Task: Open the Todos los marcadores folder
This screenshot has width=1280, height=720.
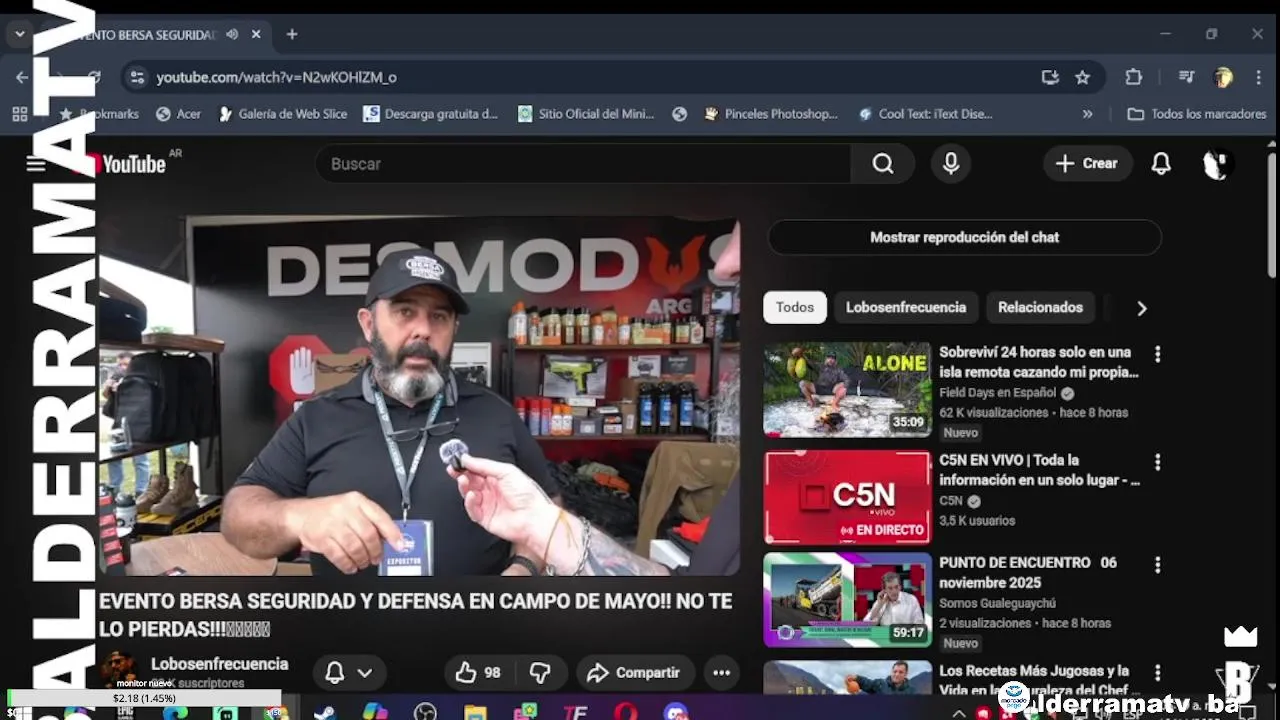Action: 1197,114
